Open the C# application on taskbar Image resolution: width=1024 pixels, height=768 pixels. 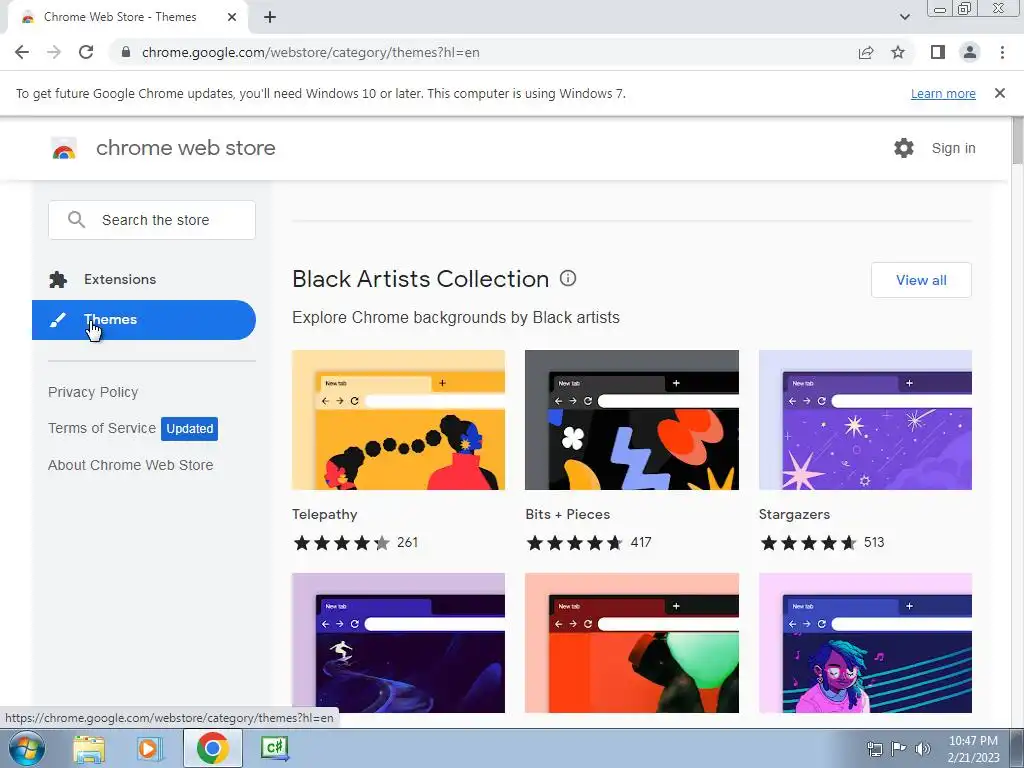point(274,748)
